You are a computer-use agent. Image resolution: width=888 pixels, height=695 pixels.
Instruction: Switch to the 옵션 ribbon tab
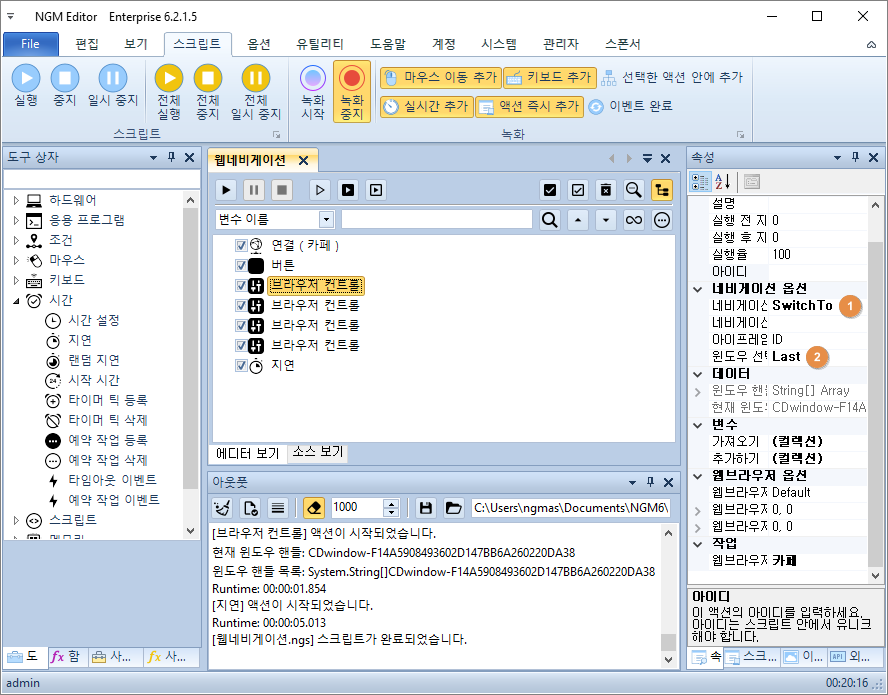point(259,44)
